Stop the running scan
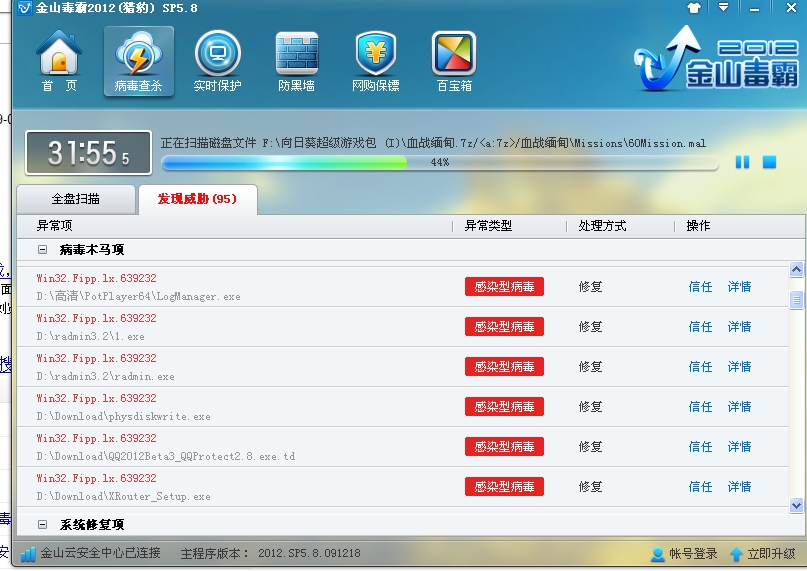 pos(769,162)
